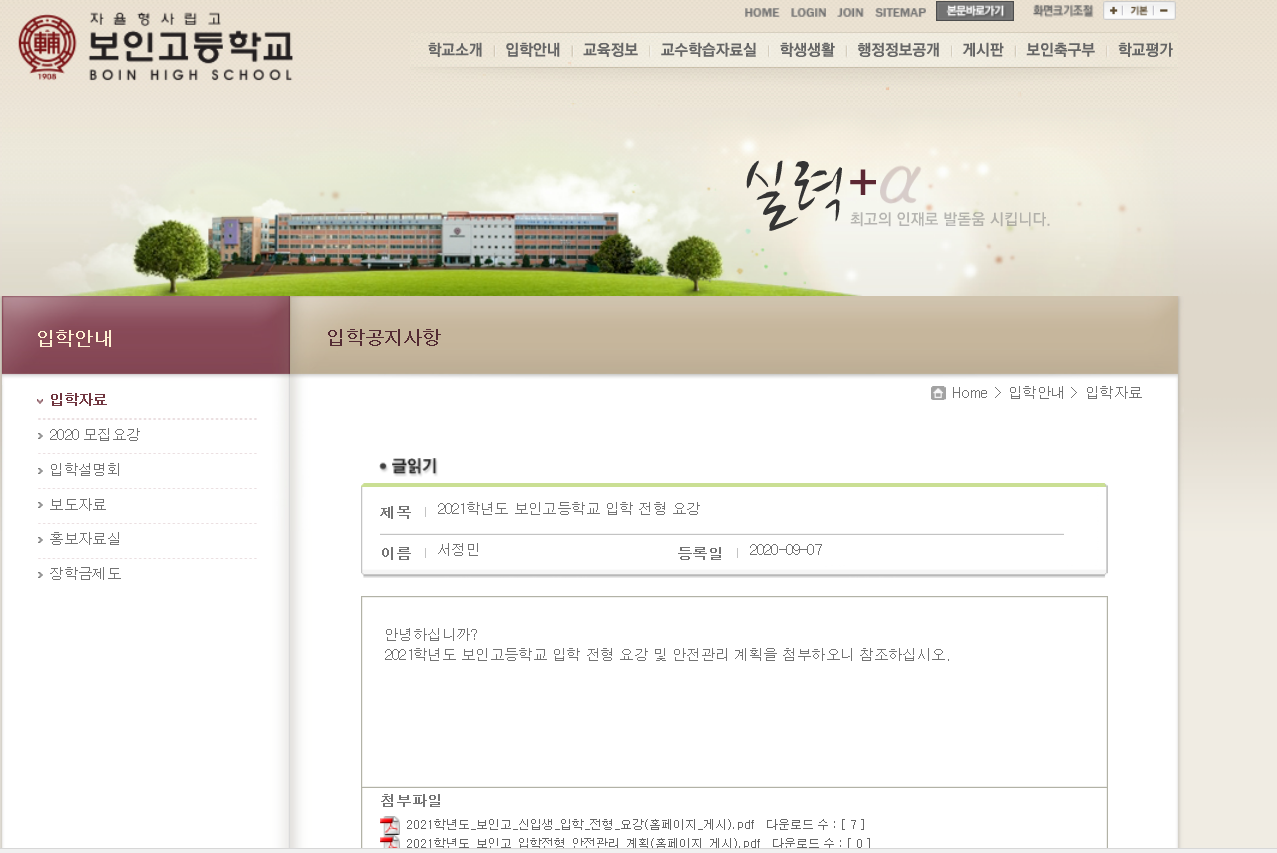Reset screen size with 기본 button
1277x853 pixels.
click(1138, 11)
